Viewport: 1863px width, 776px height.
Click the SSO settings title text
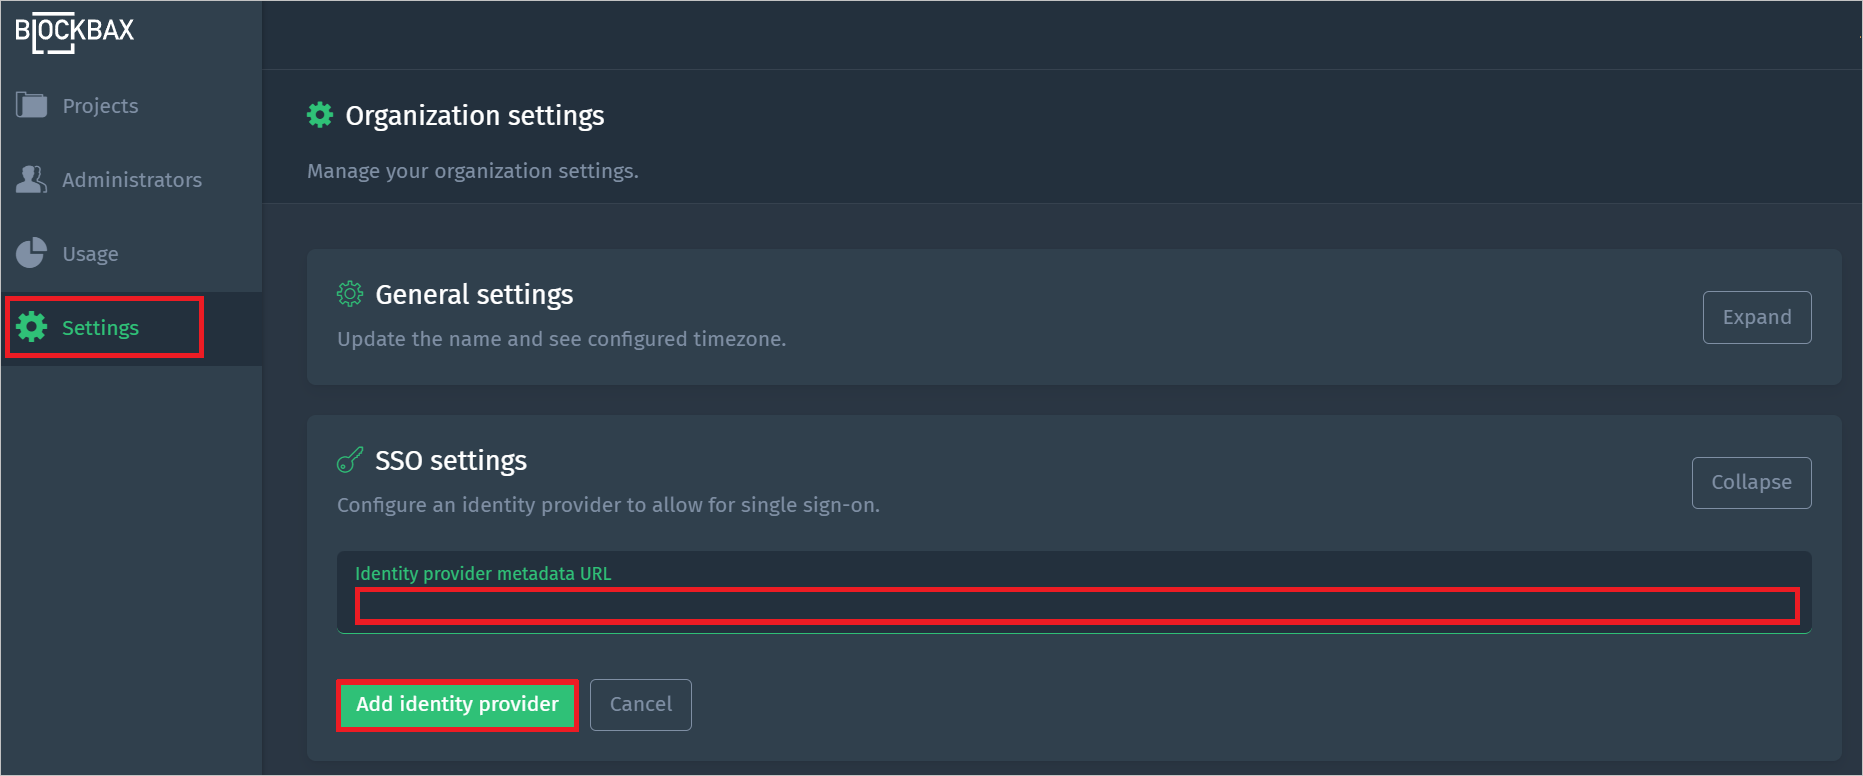451,460
